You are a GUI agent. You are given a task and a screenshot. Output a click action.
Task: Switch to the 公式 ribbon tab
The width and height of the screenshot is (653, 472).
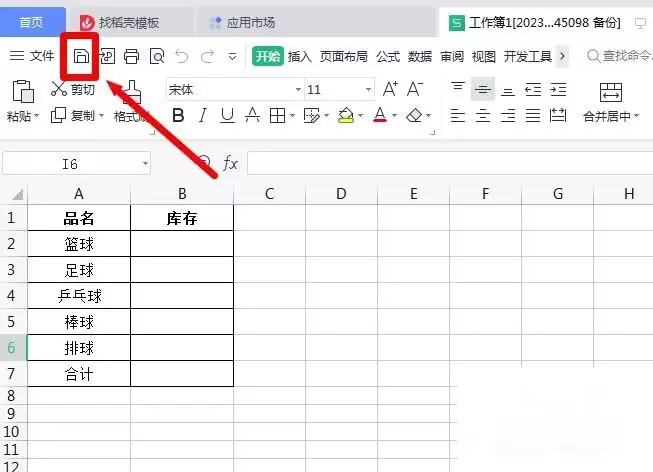pyautogui.click(x=388, y=56)
